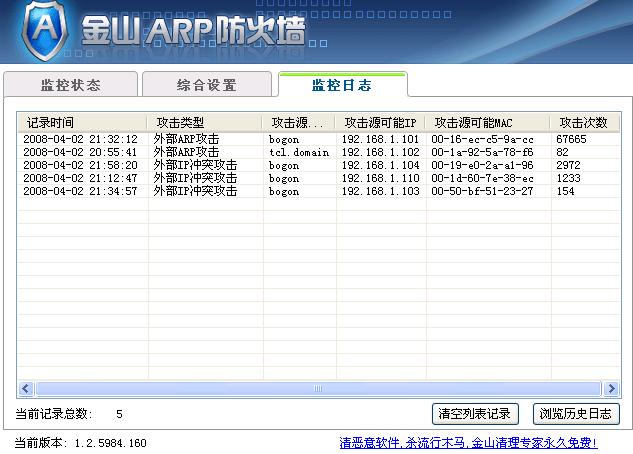Click attack count 1233

click(x=568, y=178)
